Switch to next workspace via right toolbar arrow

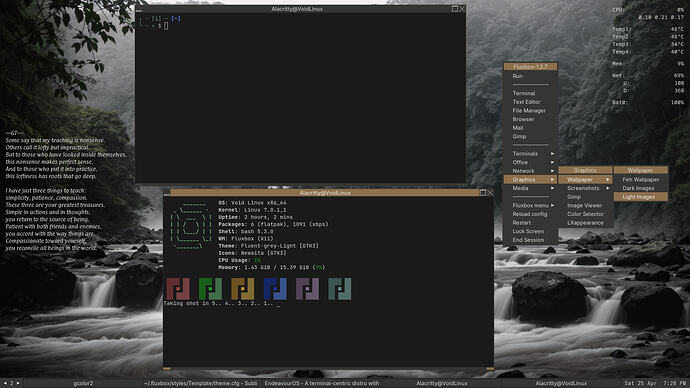(18, 383)
